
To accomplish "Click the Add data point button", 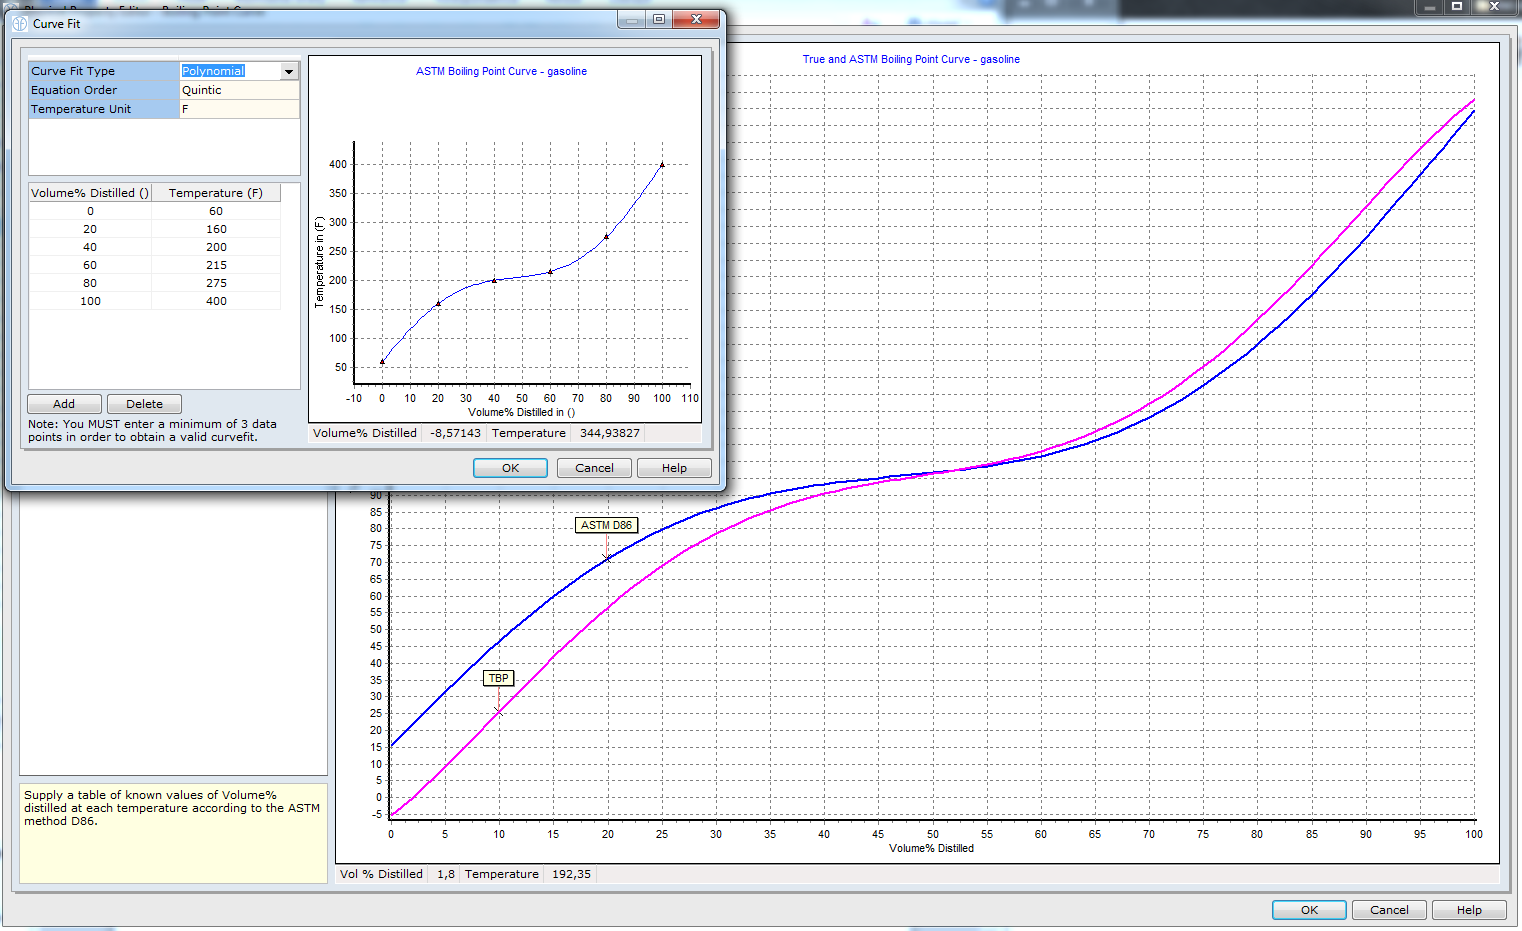I will click(x=64, y=404).
